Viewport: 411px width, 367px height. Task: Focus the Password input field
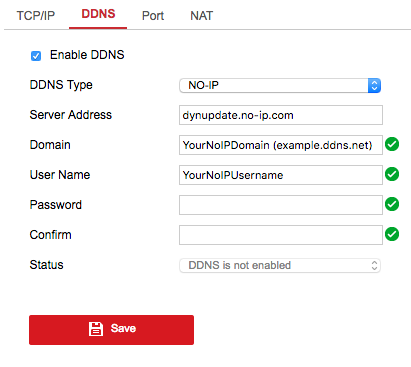coord(281,205)
